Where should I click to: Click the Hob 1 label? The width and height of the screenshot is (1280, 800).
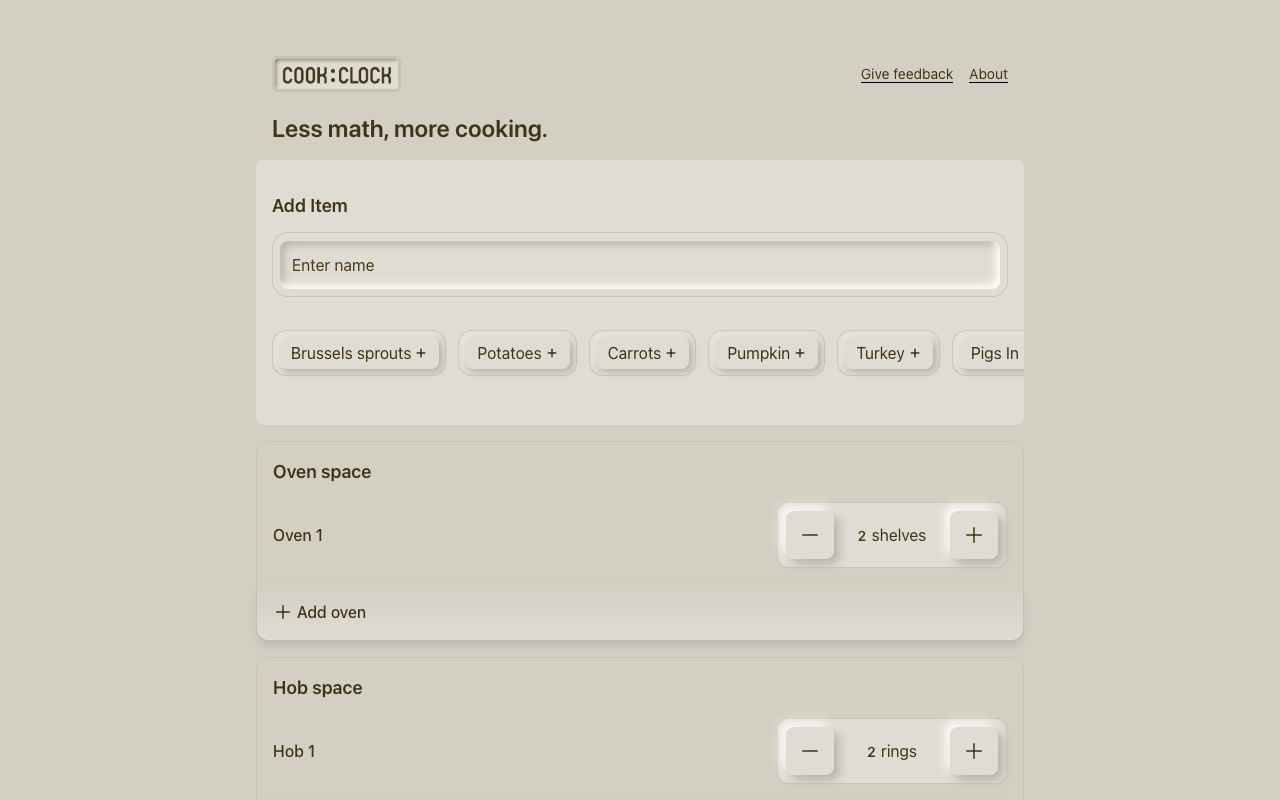click(x=294, y=751)
